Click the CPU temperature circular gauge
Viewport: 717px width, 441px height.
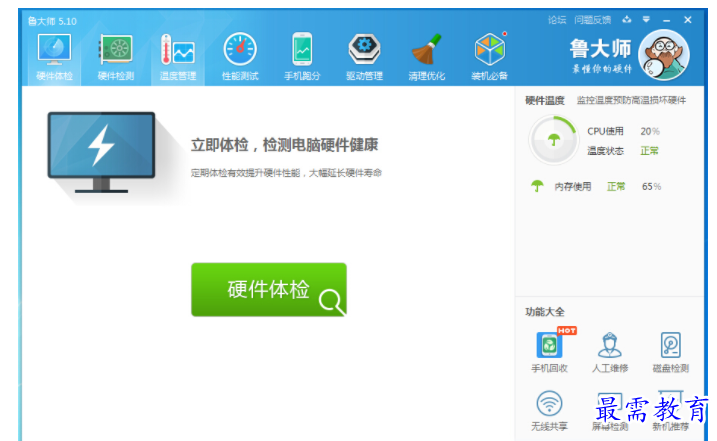553,140
